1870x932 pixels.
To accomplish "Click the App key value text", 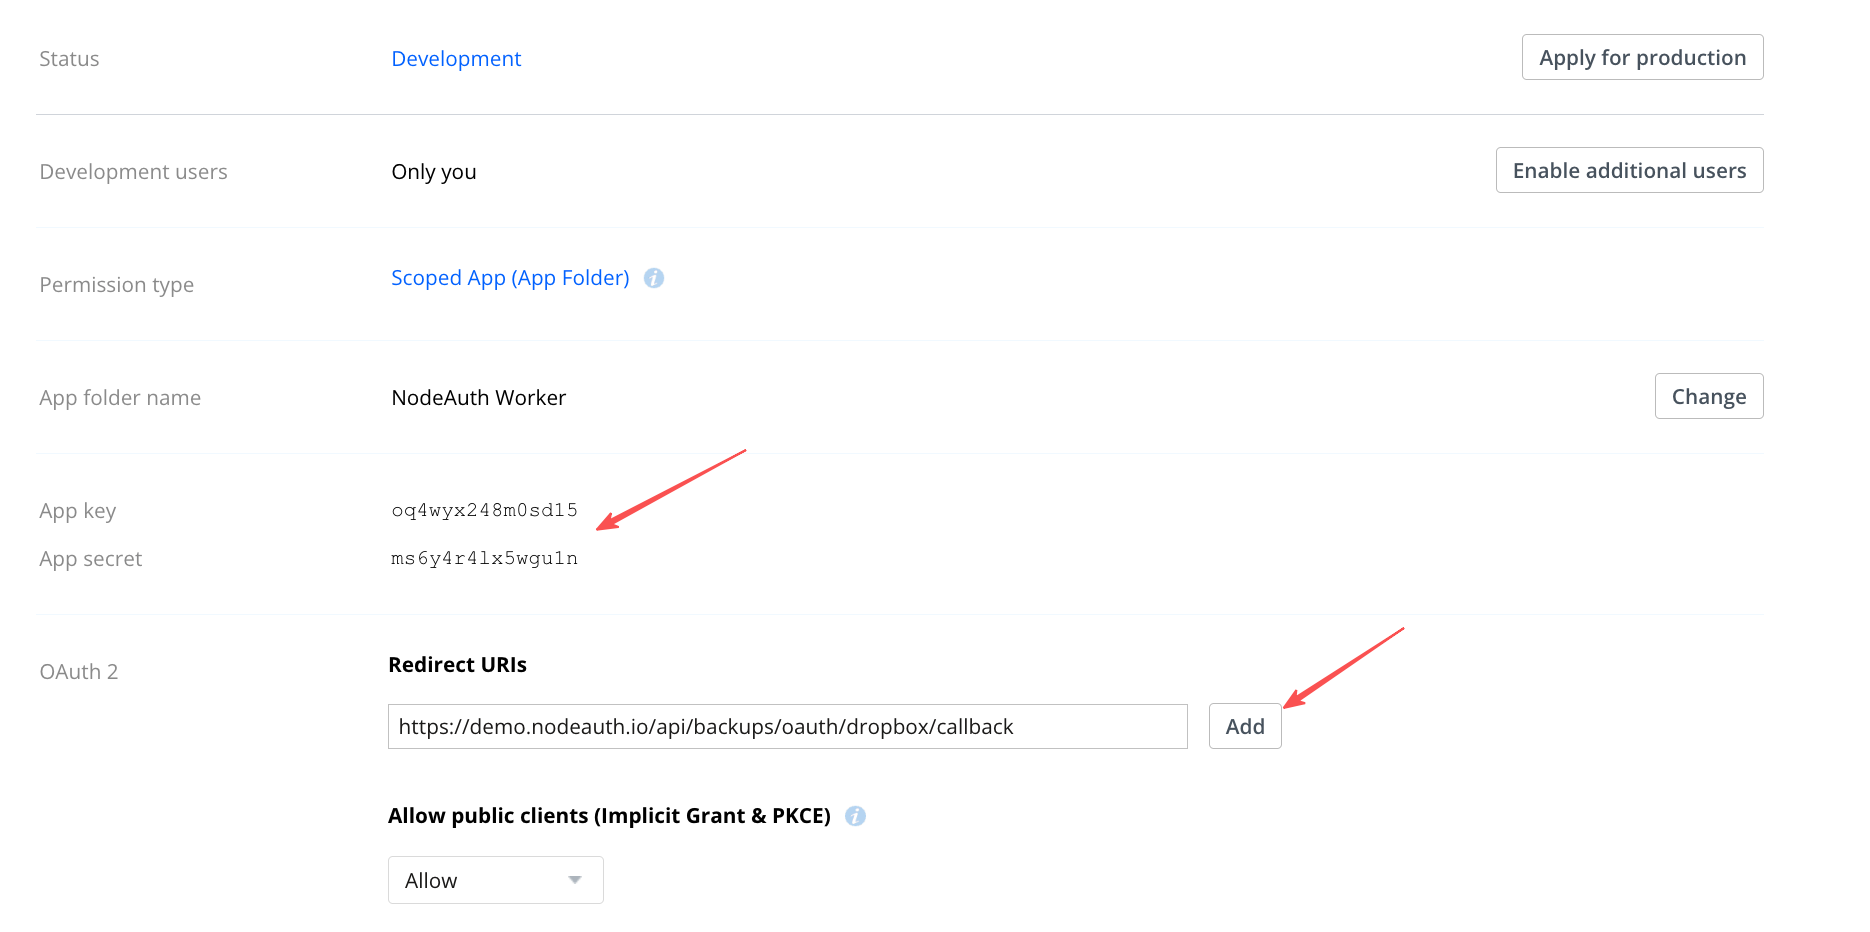I will tap(484, 511).
